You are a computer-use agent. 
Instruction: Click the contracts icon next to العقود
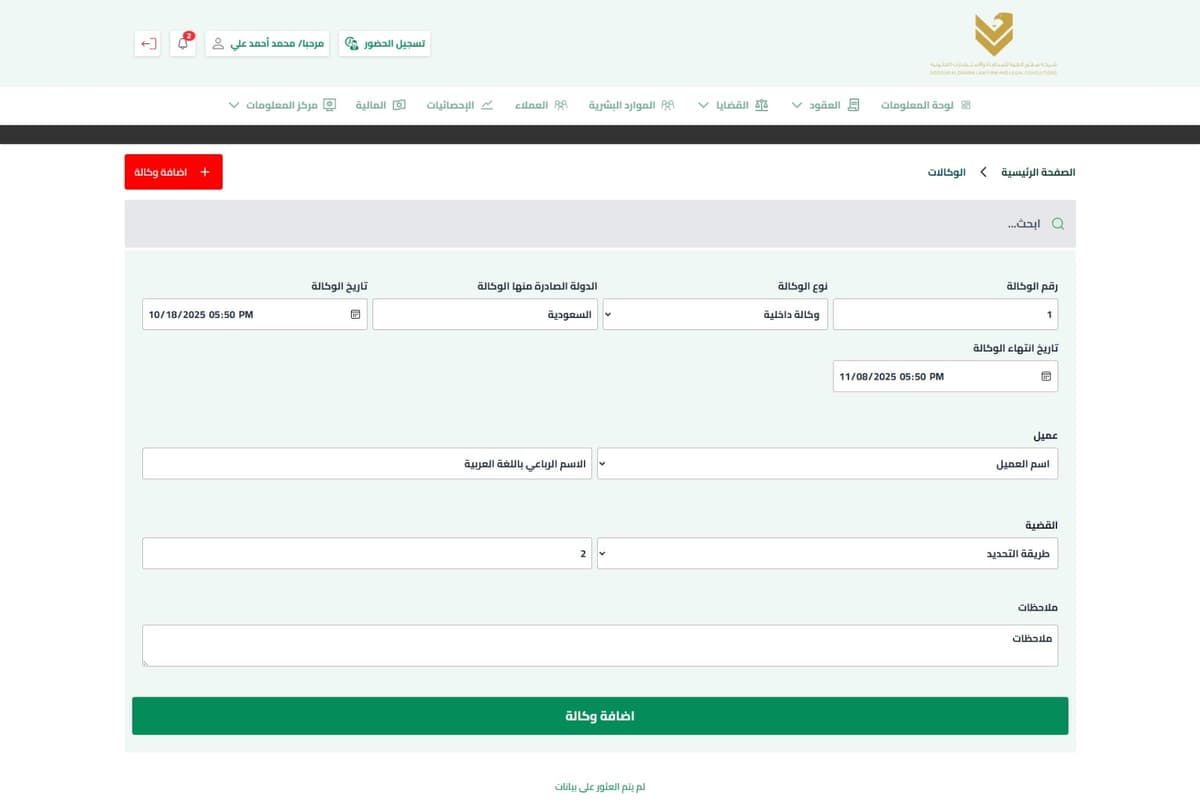click(x=853, y=105)
